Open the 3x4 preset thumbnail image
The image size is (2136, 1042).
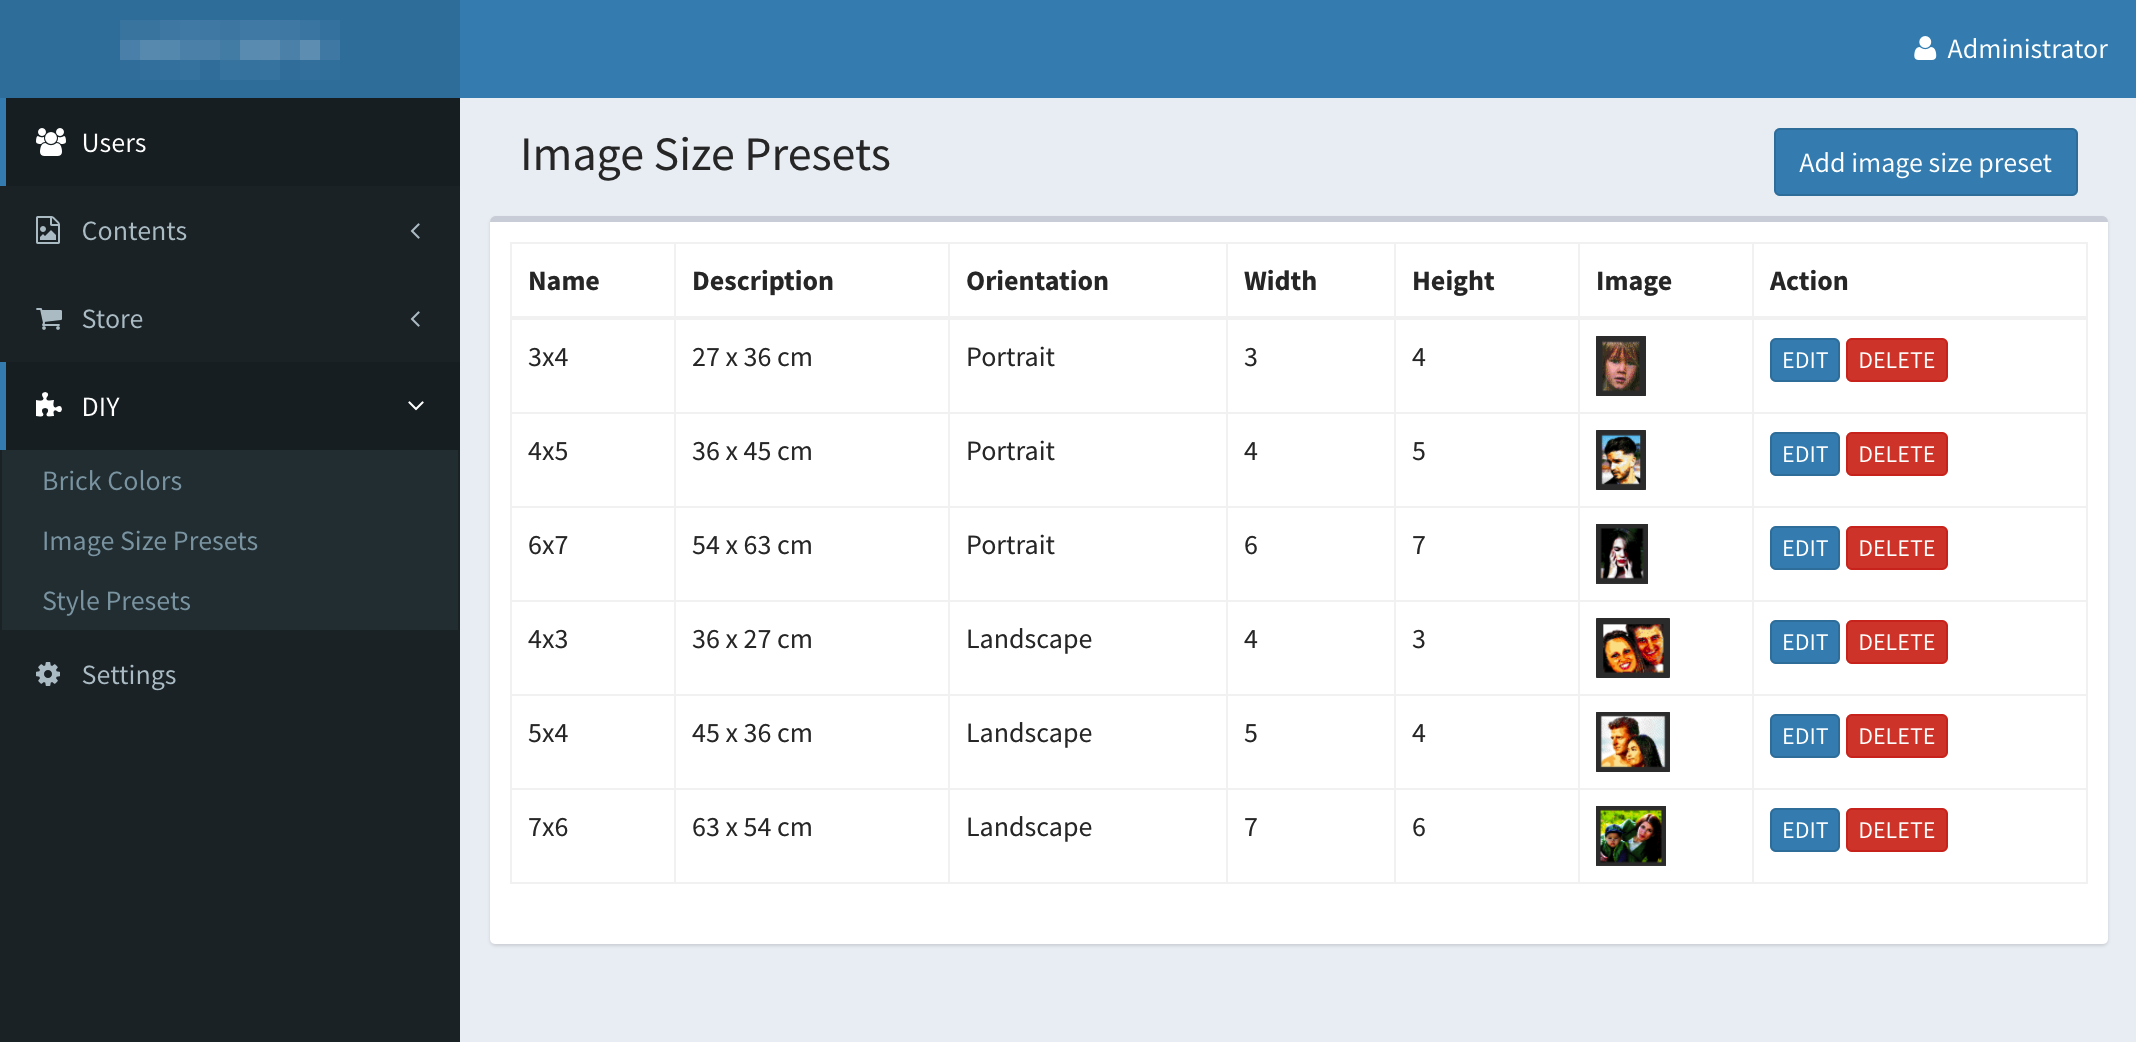[x=1620, y=366]
